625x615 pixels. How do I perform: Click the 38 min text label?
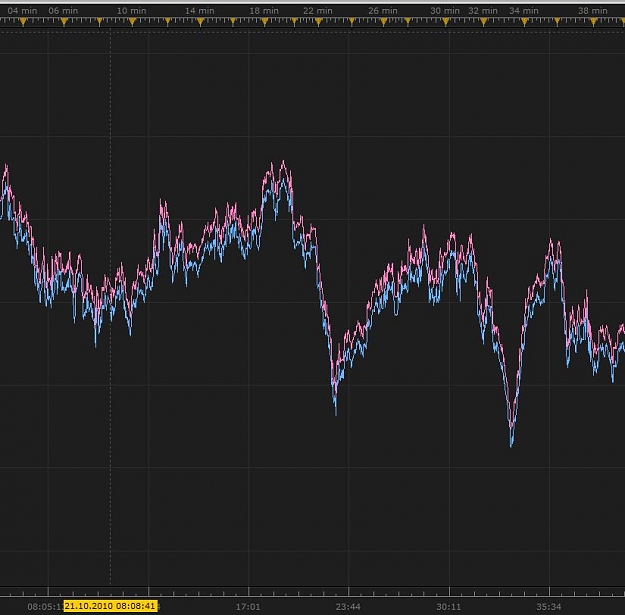[x=593, y=11]
